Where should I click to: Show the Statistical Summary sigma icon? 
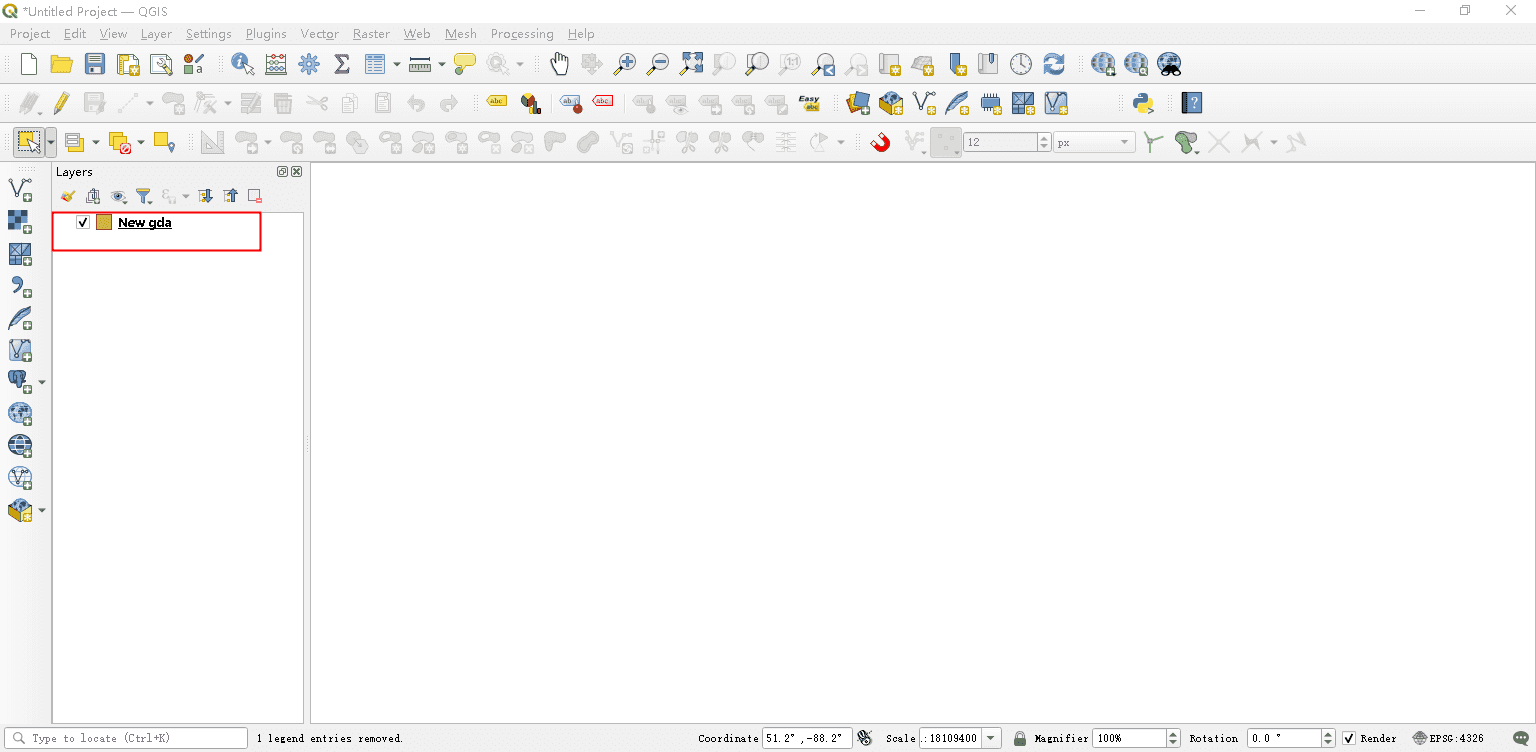pos(342,64)
